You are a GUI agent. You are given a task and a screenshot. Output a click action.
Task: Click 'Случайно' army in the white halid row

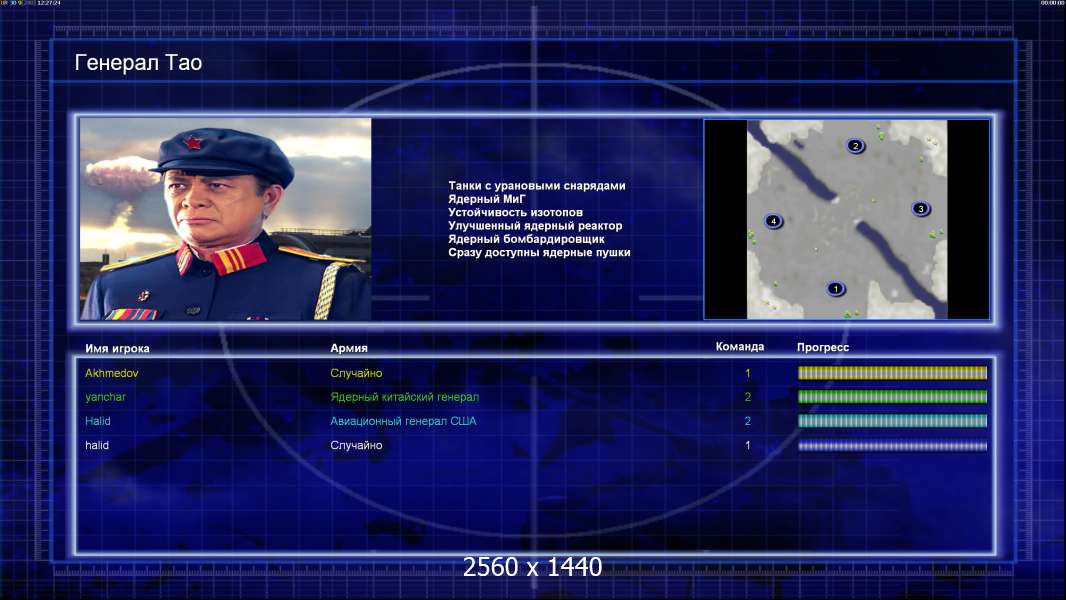click(356, 445)
